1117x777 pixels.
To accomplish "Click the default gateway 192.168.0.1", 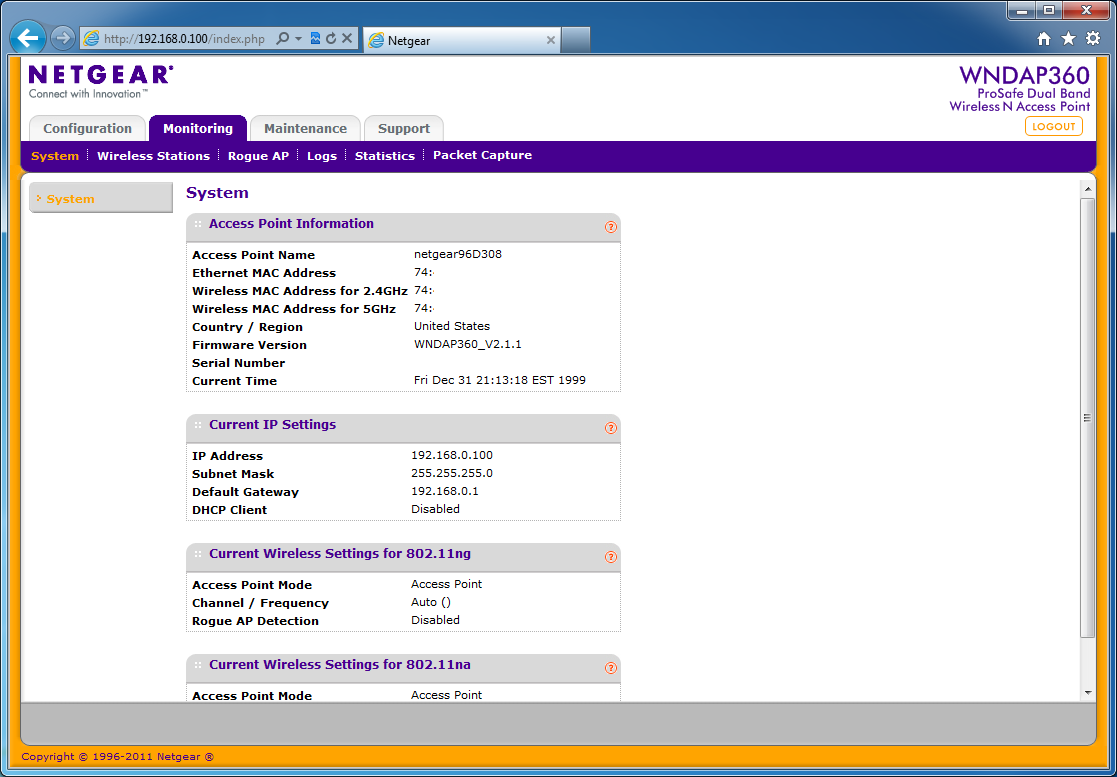I will tap(445, 491).
